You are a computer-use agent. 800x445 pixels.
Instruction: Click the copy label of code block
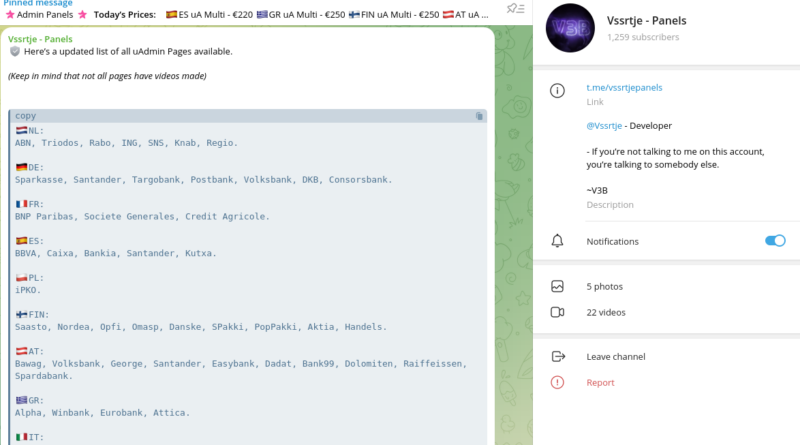26,116
